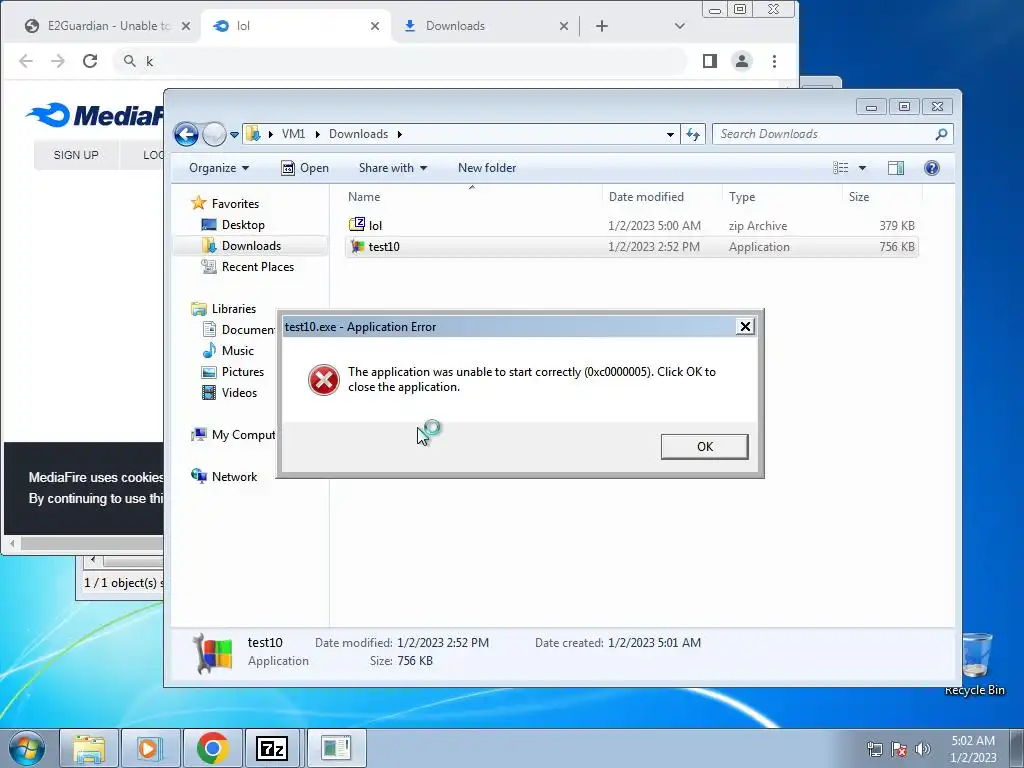Open the Chrome tab search dropdown
Viewport: 1024px width, 768px height.
(679, 26)
